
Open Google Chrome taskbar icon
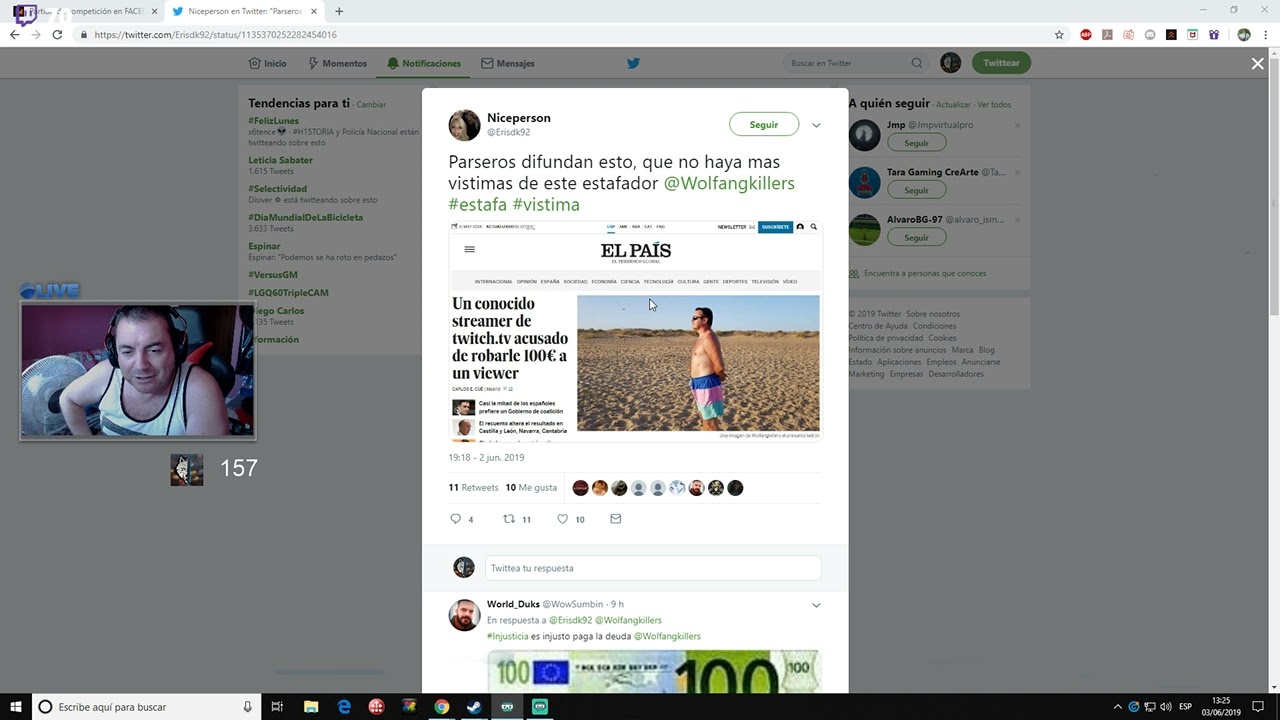pos(441,707)
